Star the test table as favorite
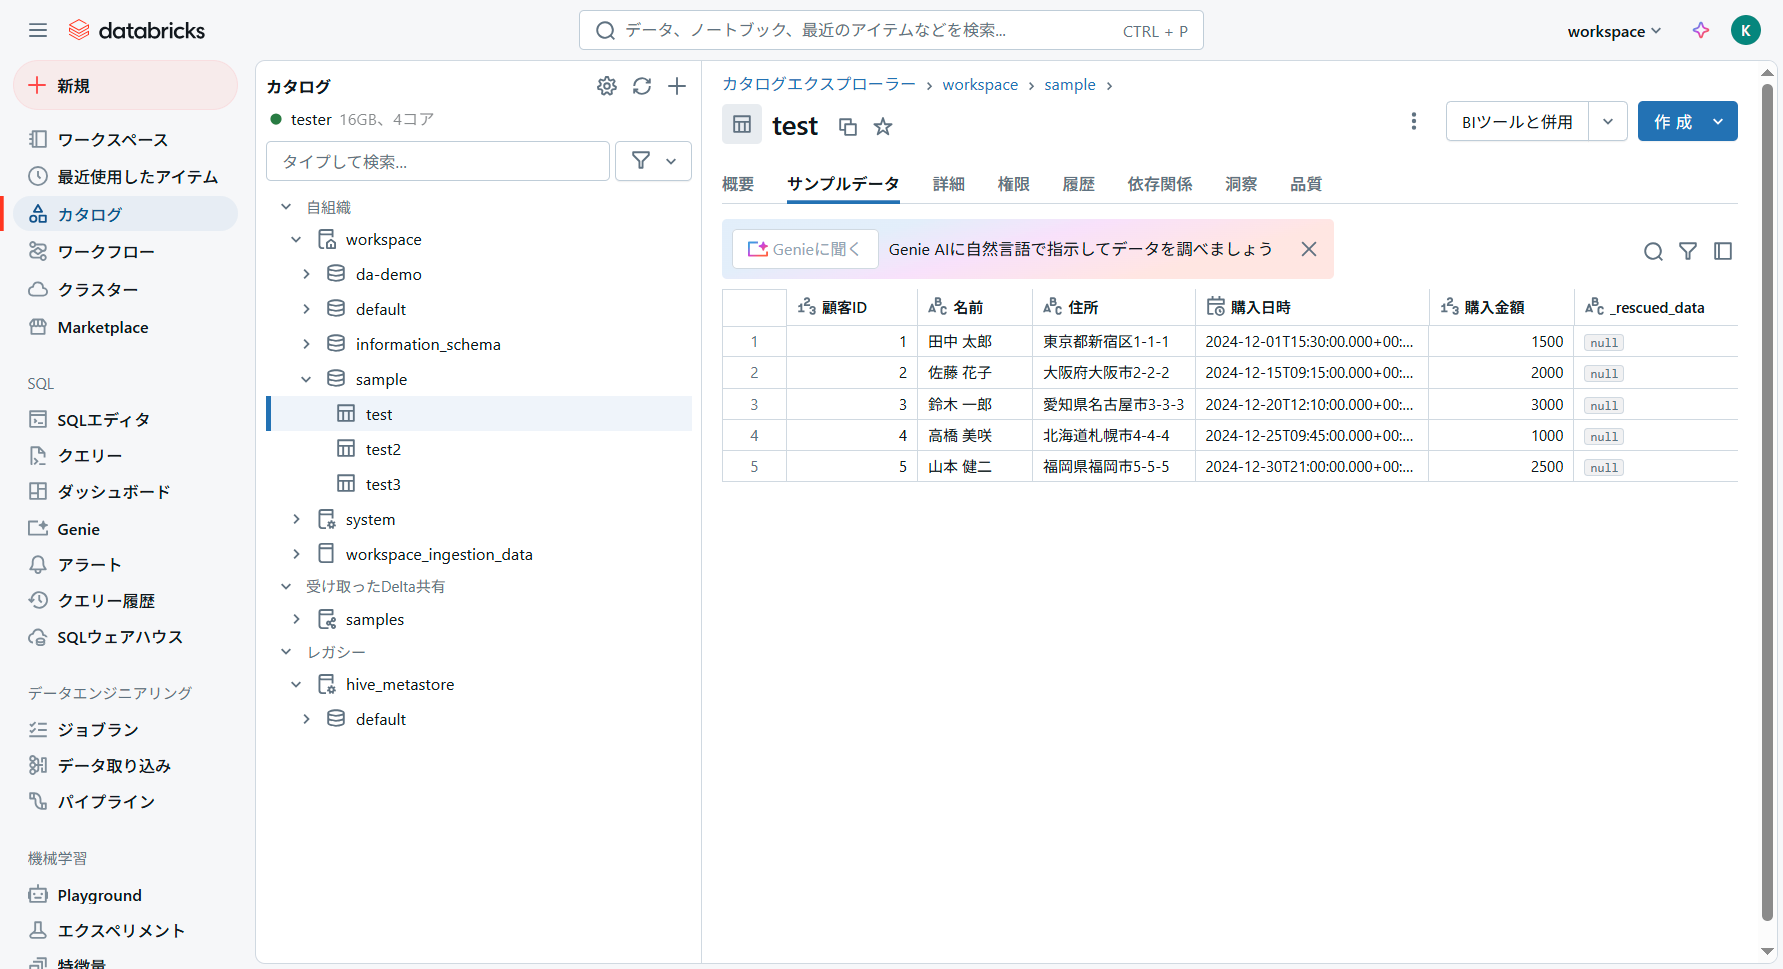Image resolution: width=1783 pixels, height=969 pixels. click(x=882, y=126)
